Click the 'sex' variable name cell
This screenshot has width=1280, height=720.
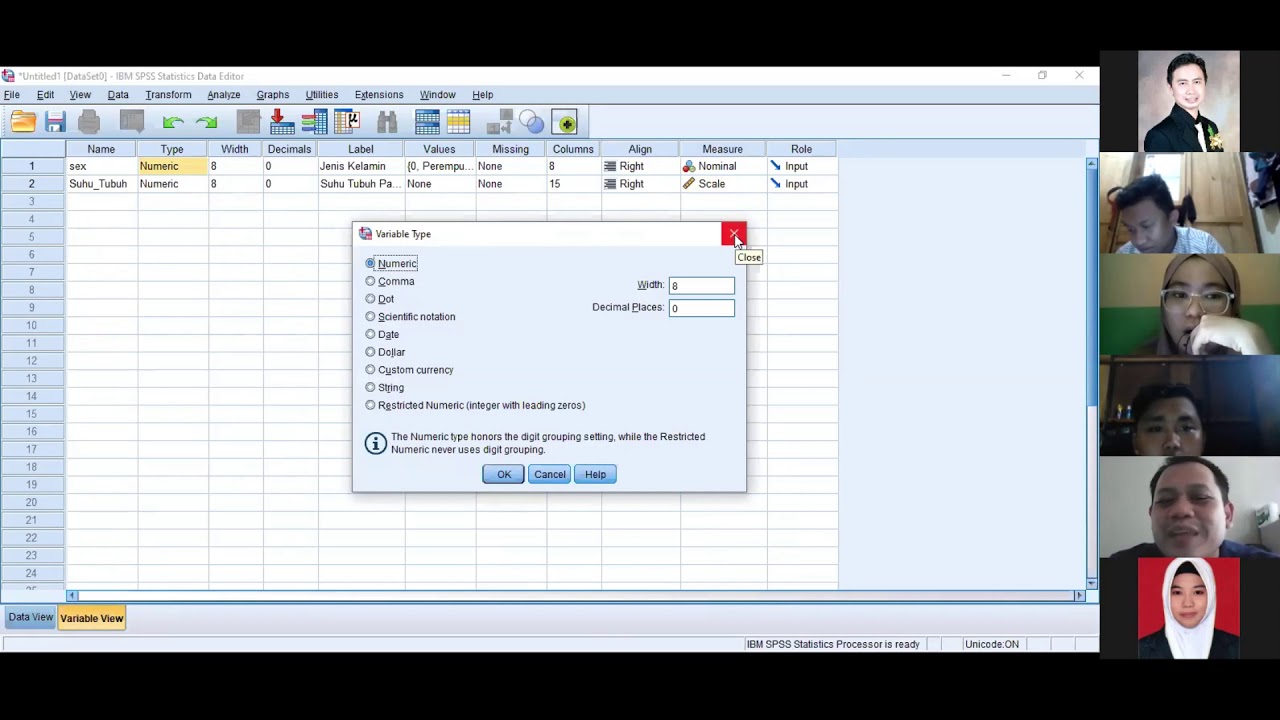click(101, 166)
